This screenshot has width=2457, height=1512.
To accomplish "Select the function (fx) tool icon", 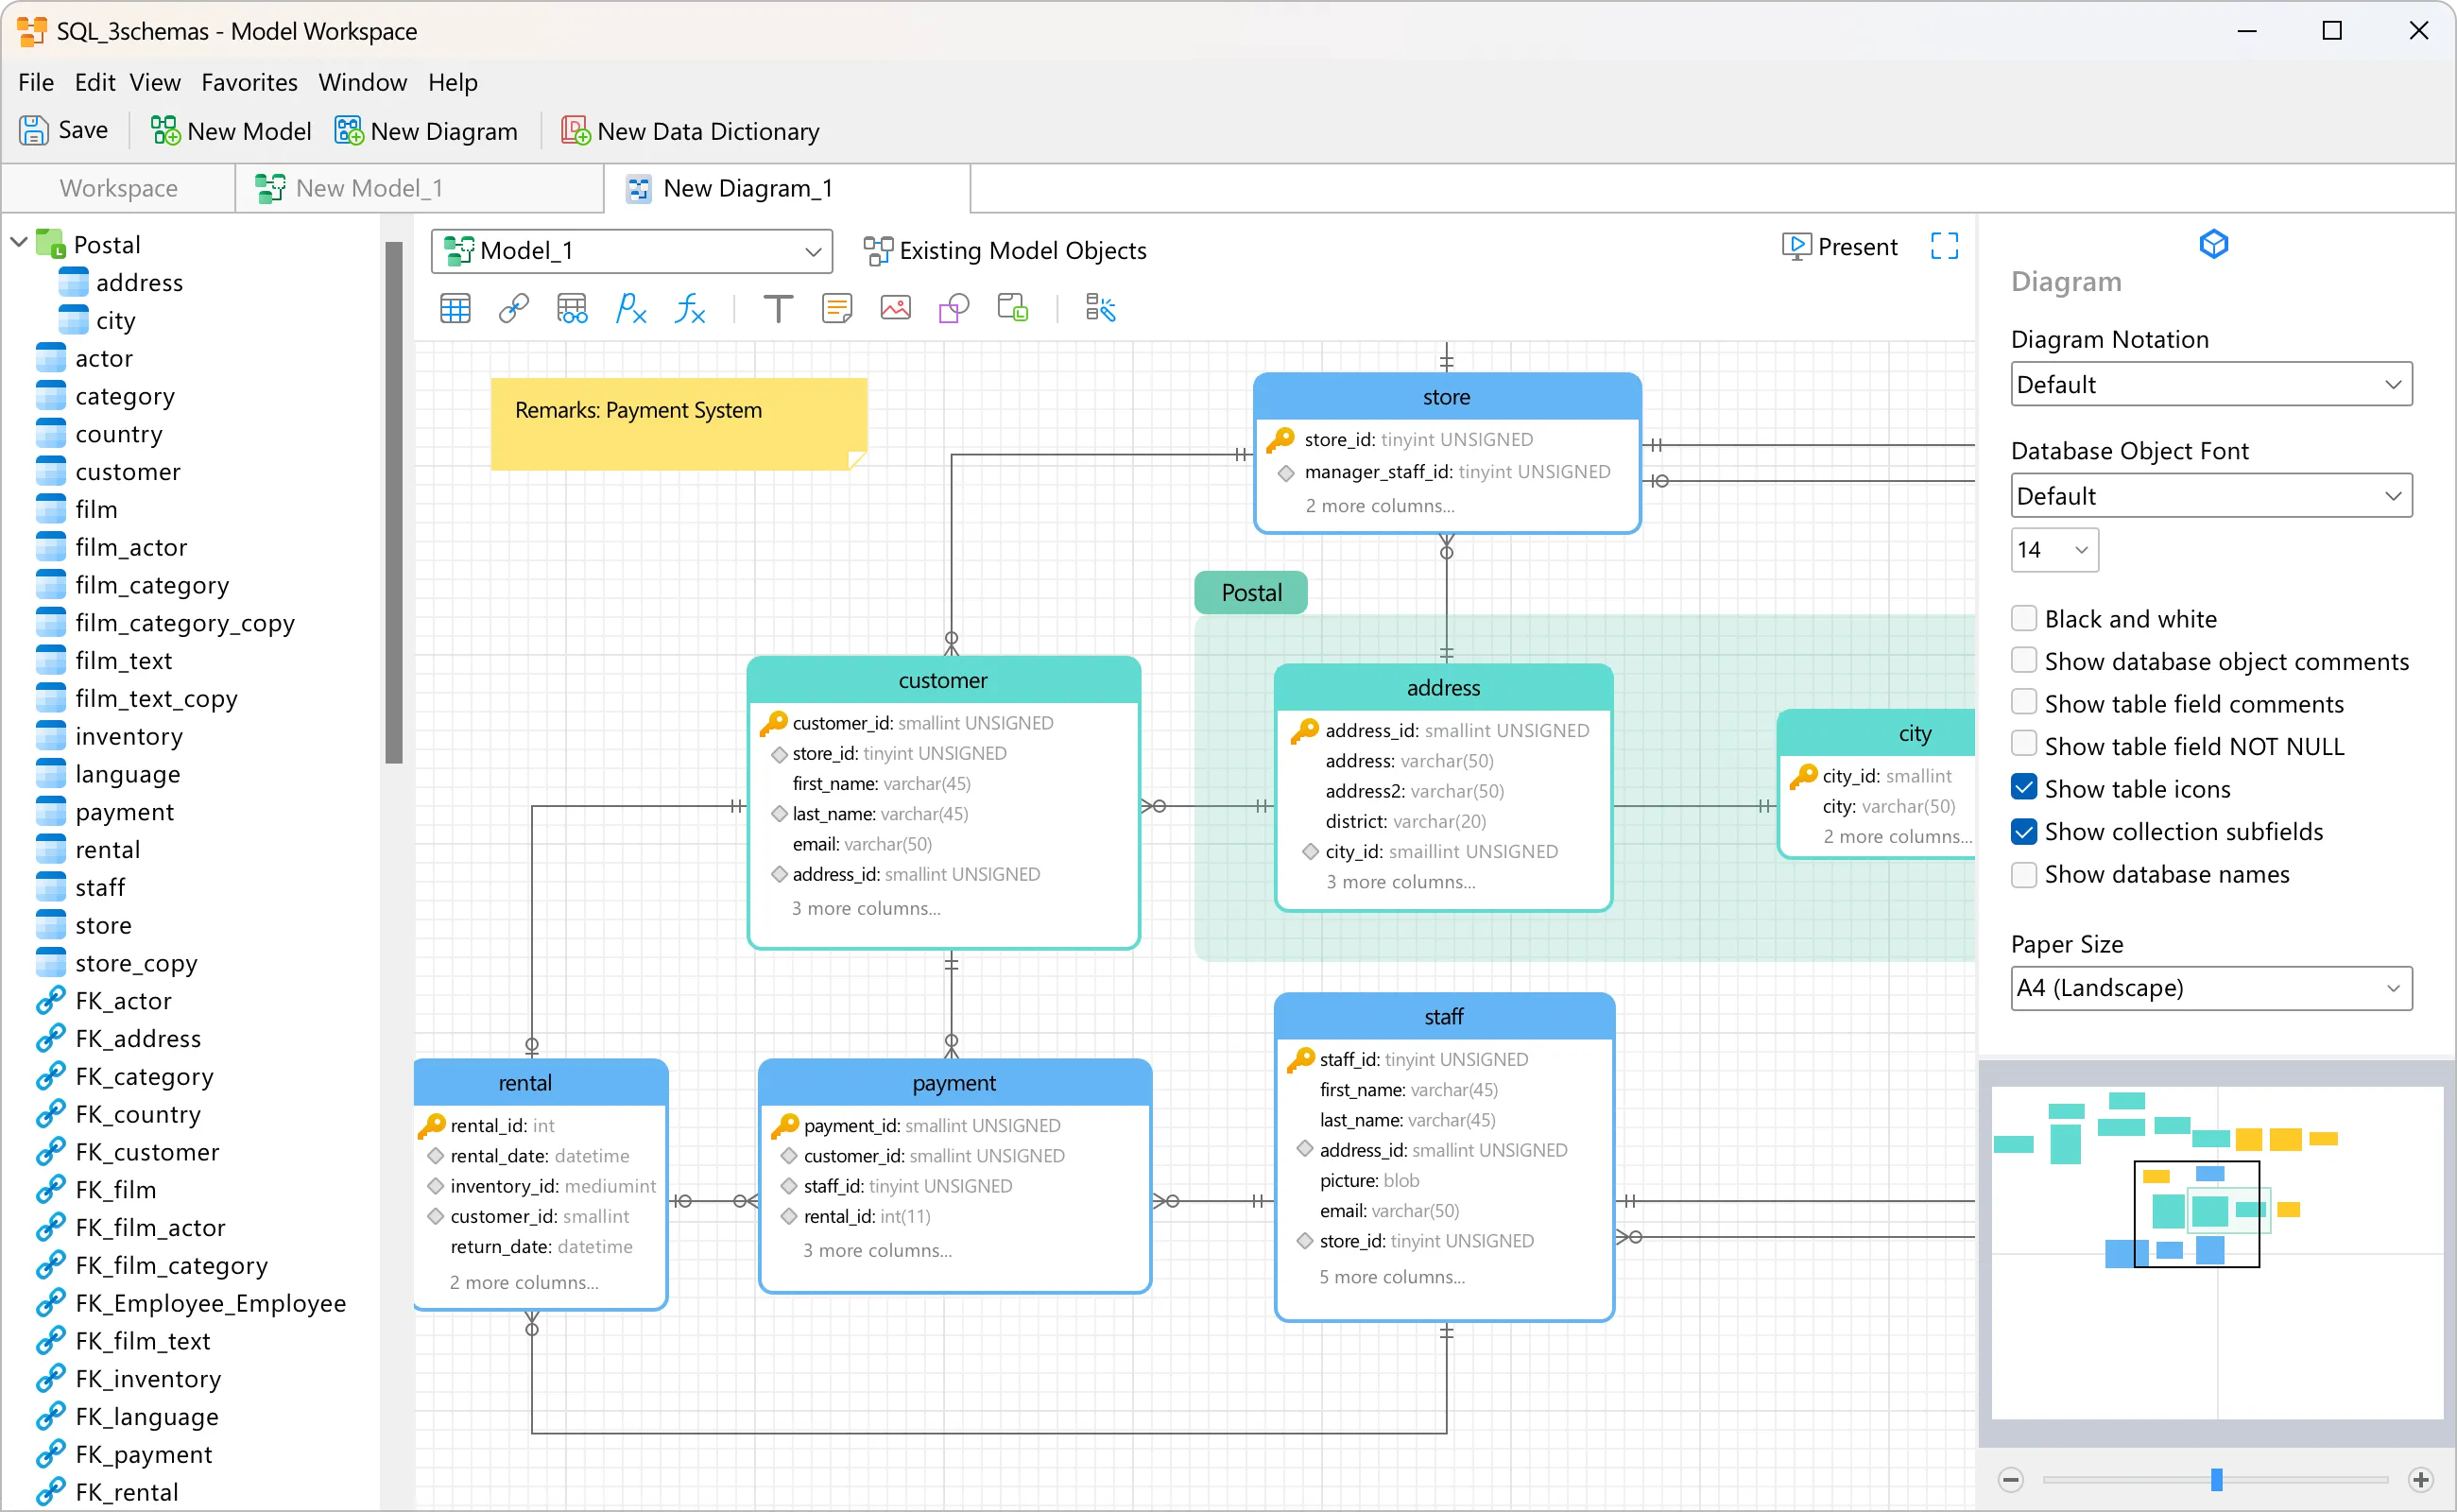I will pyautogui.click(x=690, y=309).
